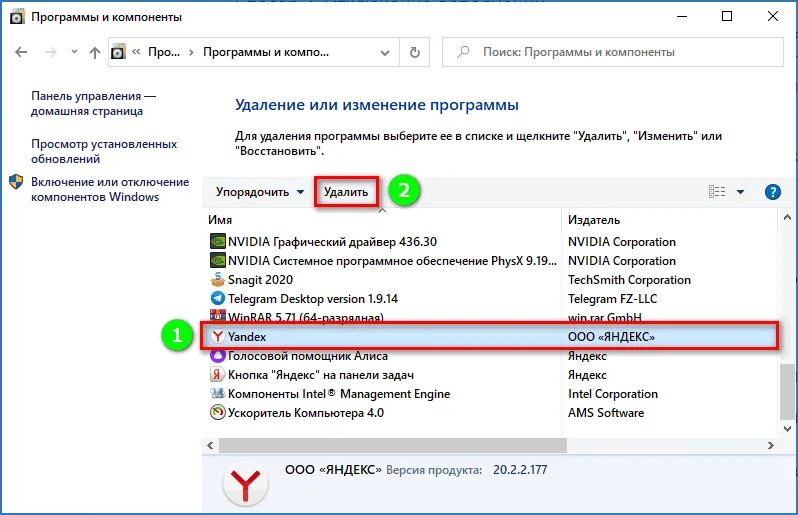Click the Control Panel icon in address bar
The height and width of the screenshot is (515, 798).
118,52
